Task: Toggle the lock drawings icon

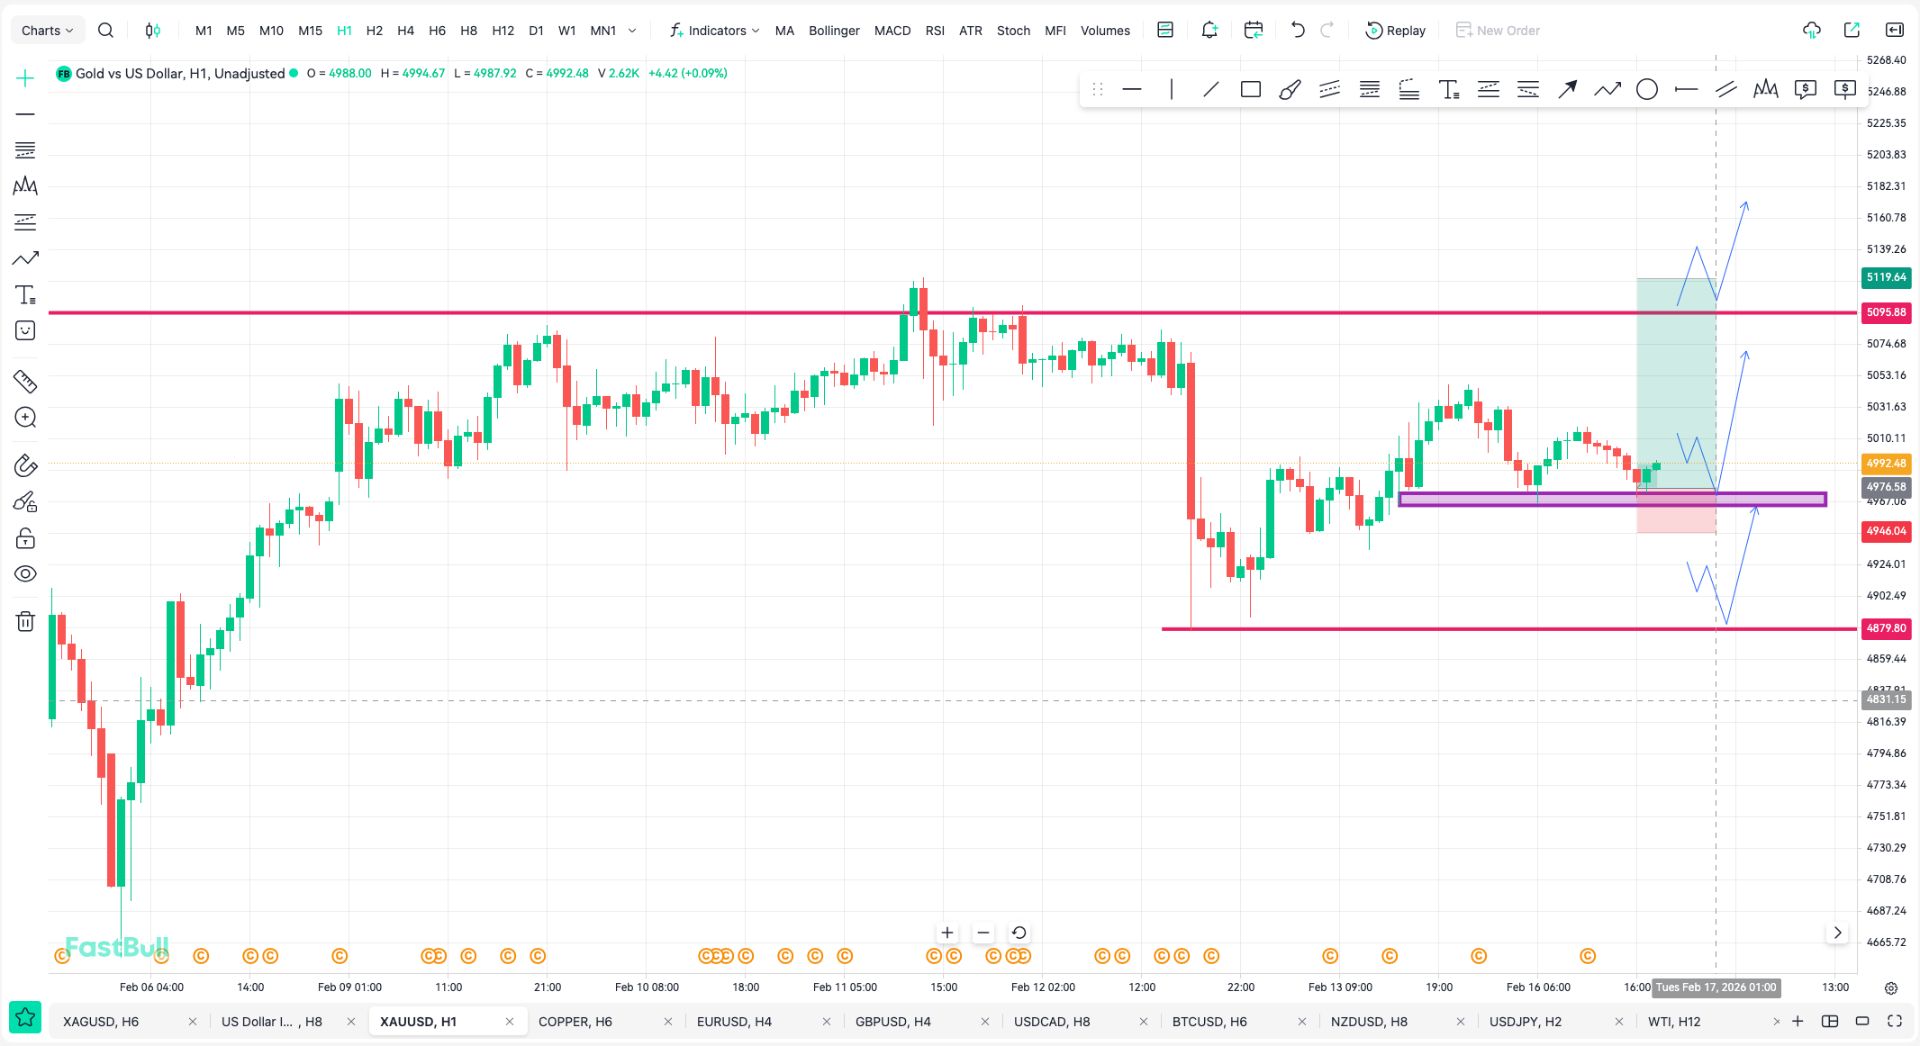Action: pyautogui.click(x=25, y=539)
